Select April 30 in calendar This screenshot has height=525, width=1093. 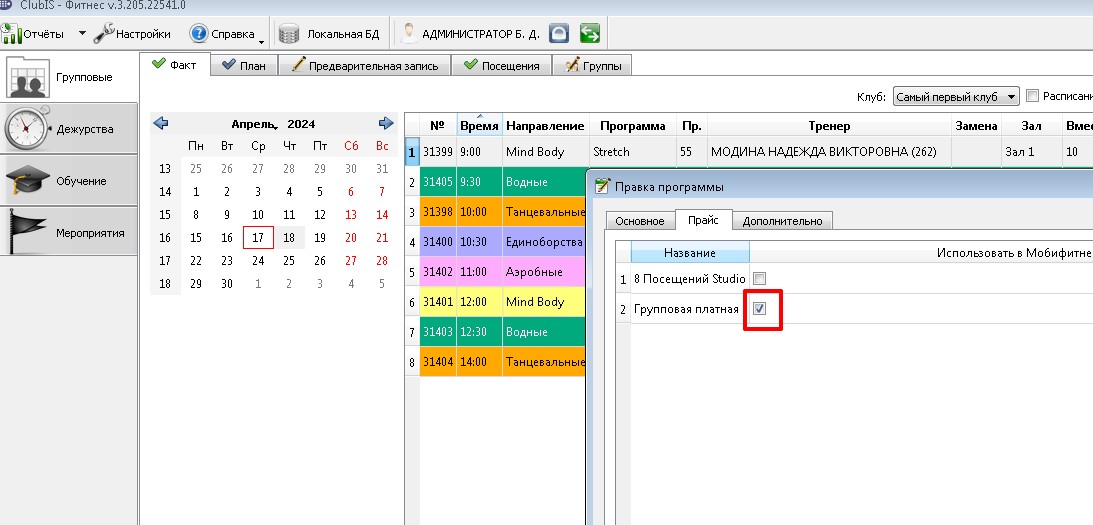coord(227,284)
